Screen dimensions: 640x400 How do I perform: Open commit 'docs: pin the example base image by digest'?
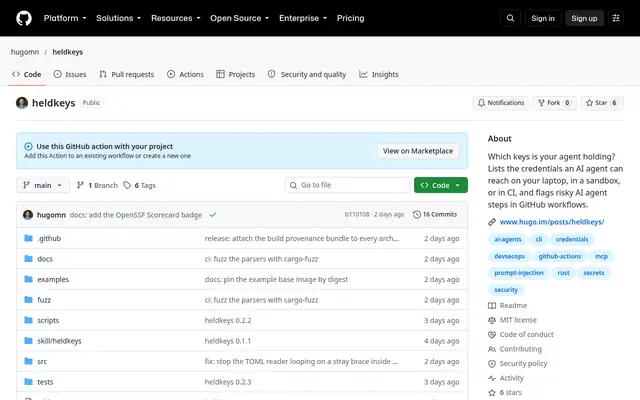tap(276, 280)
